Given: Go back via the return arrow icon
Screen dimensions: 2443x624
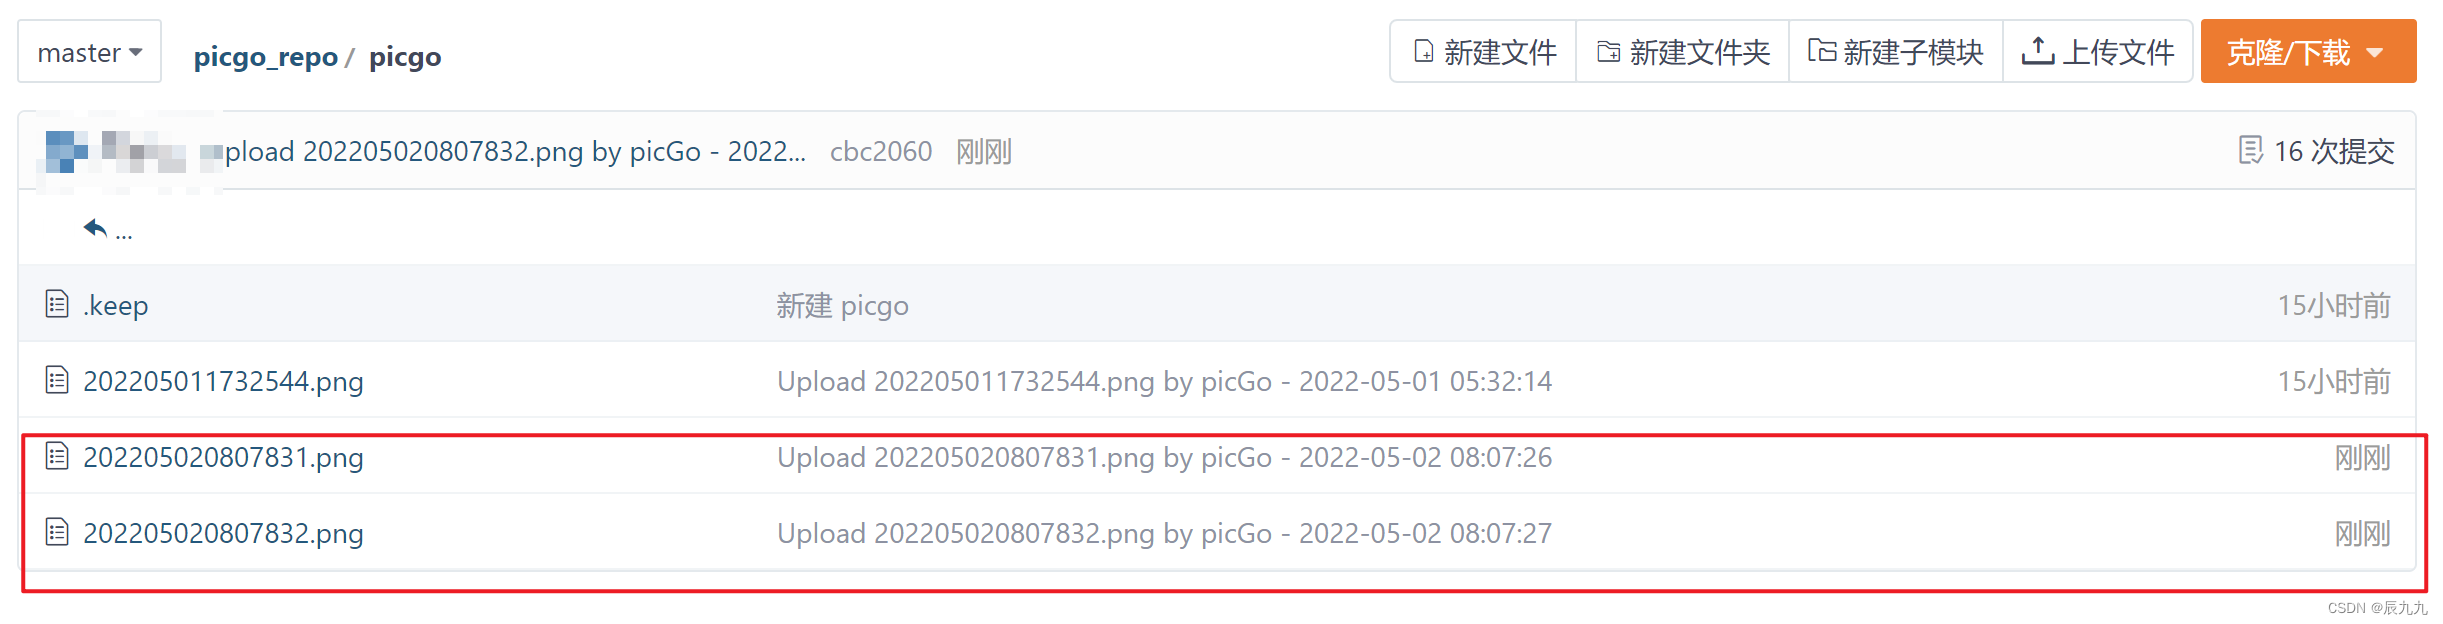Looking at the screenshot, I should coord(95,229).
